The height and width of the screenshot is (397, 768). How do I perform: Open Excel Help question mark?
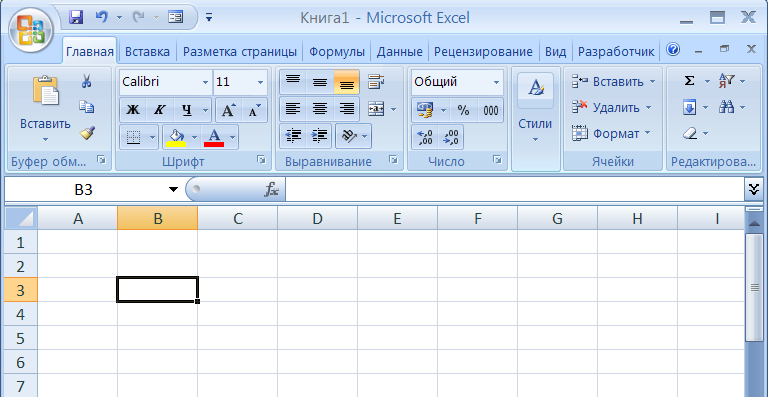pyautogui.click(x=673, y=49)
